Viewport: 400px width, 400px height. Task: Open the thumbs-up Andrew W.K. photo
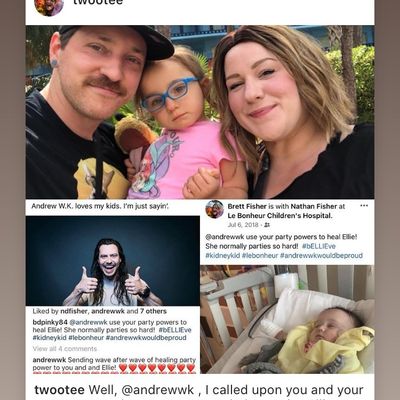tap(113, 261)
